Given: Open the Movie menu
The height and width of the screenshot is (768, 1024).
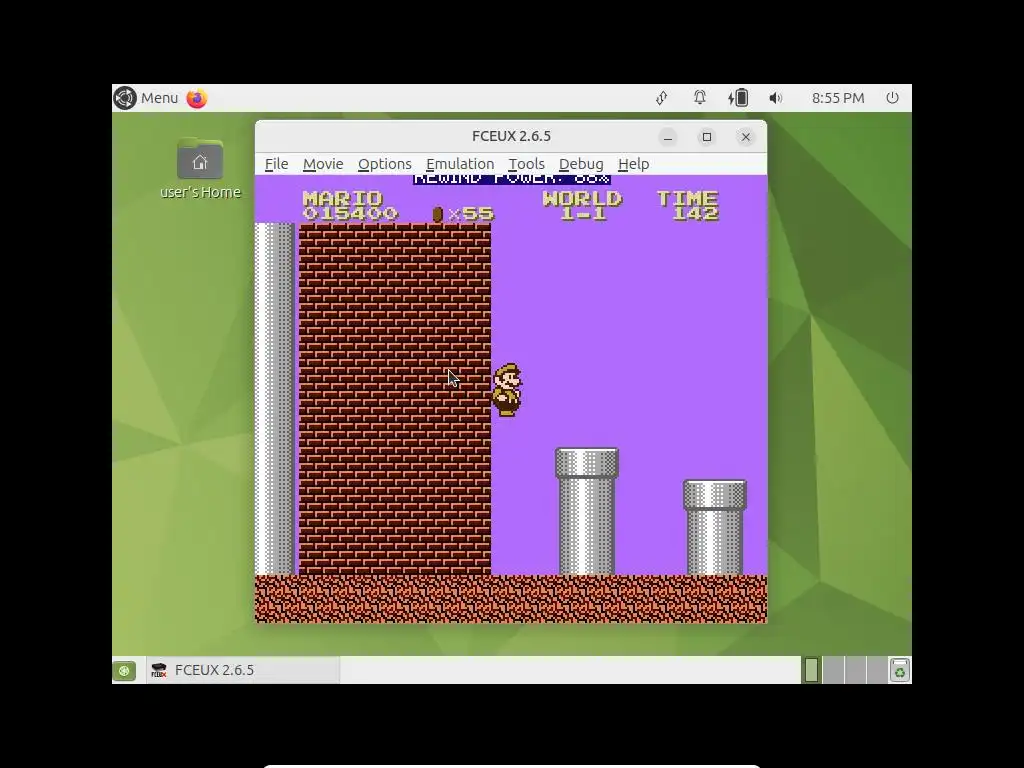Looking at the screenshot, I should 323,164.
